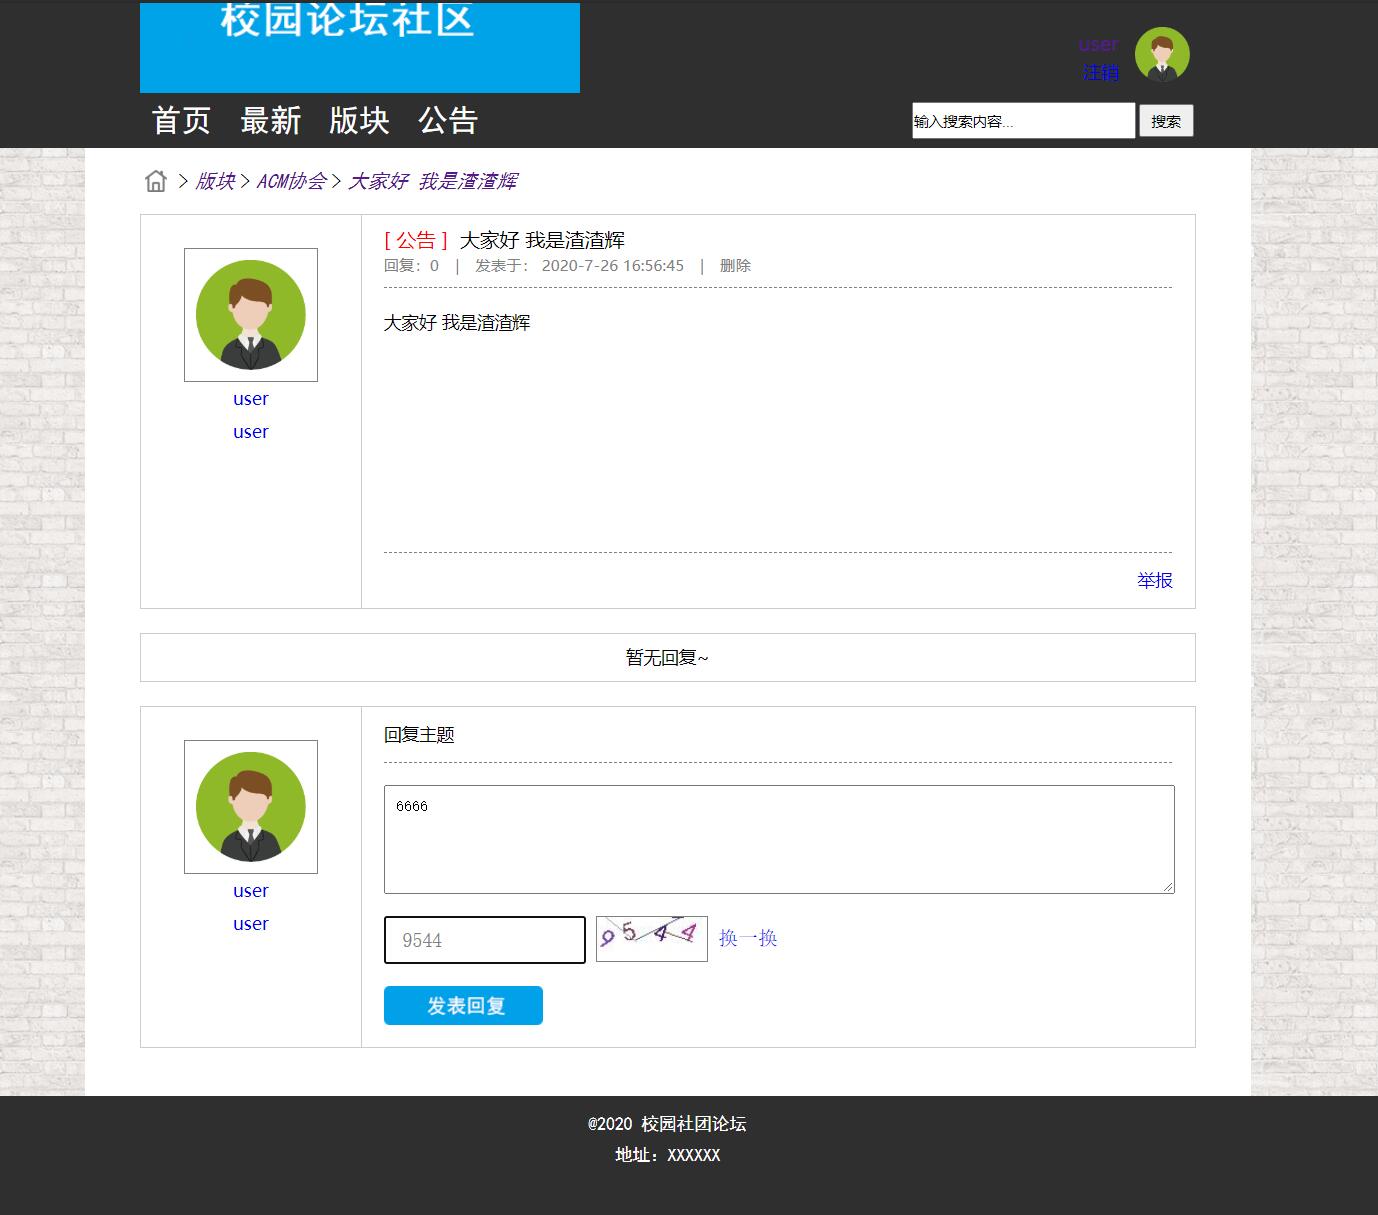Click 注销 to log out
Screen dimensions: 1378x1215
(x=1099, y=71)
